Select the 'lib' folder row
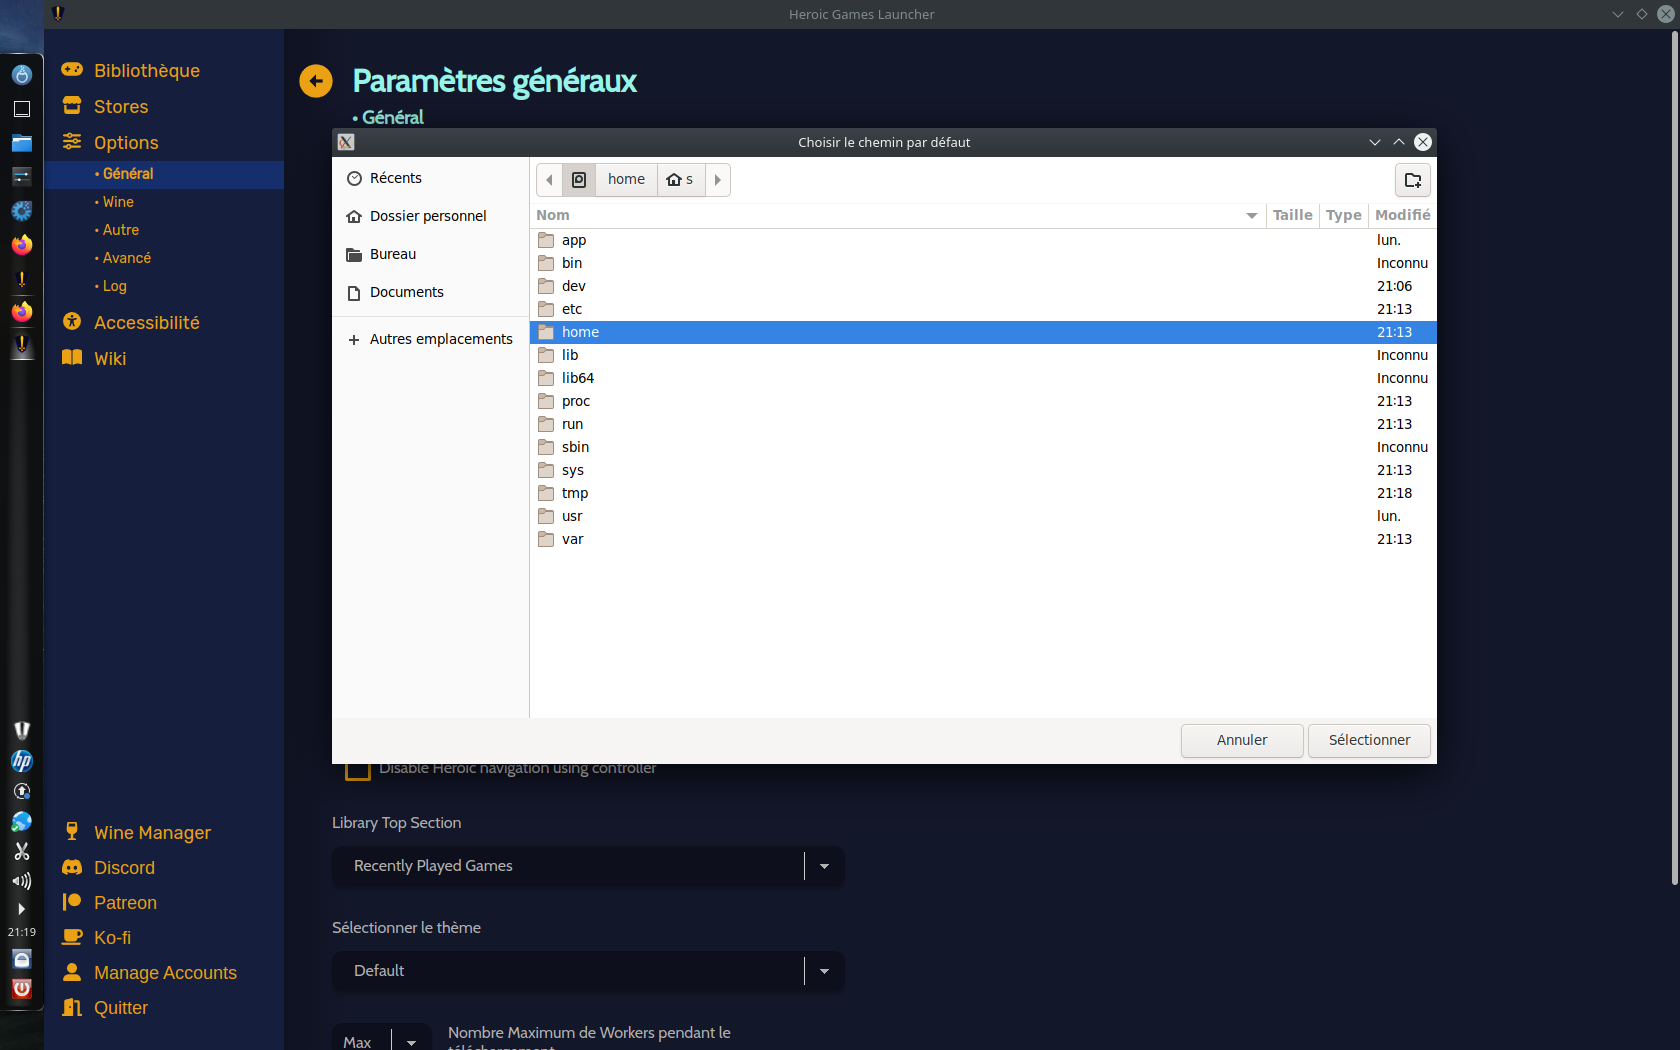This screenshot has height=1050, width=1680. point(983,355)
